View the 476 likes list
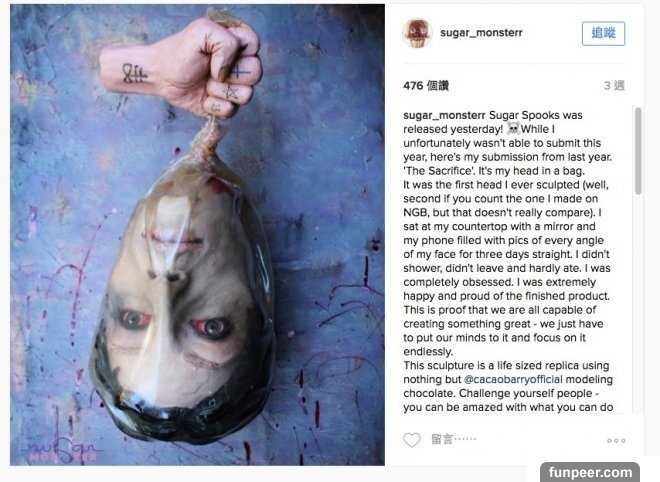The width and height of the screenshot is (660, 482). point(426,85)
